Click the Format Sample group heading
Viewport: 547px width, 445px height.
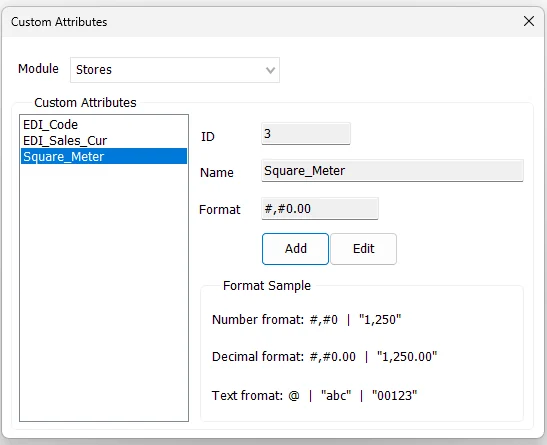tap(267, 286)
